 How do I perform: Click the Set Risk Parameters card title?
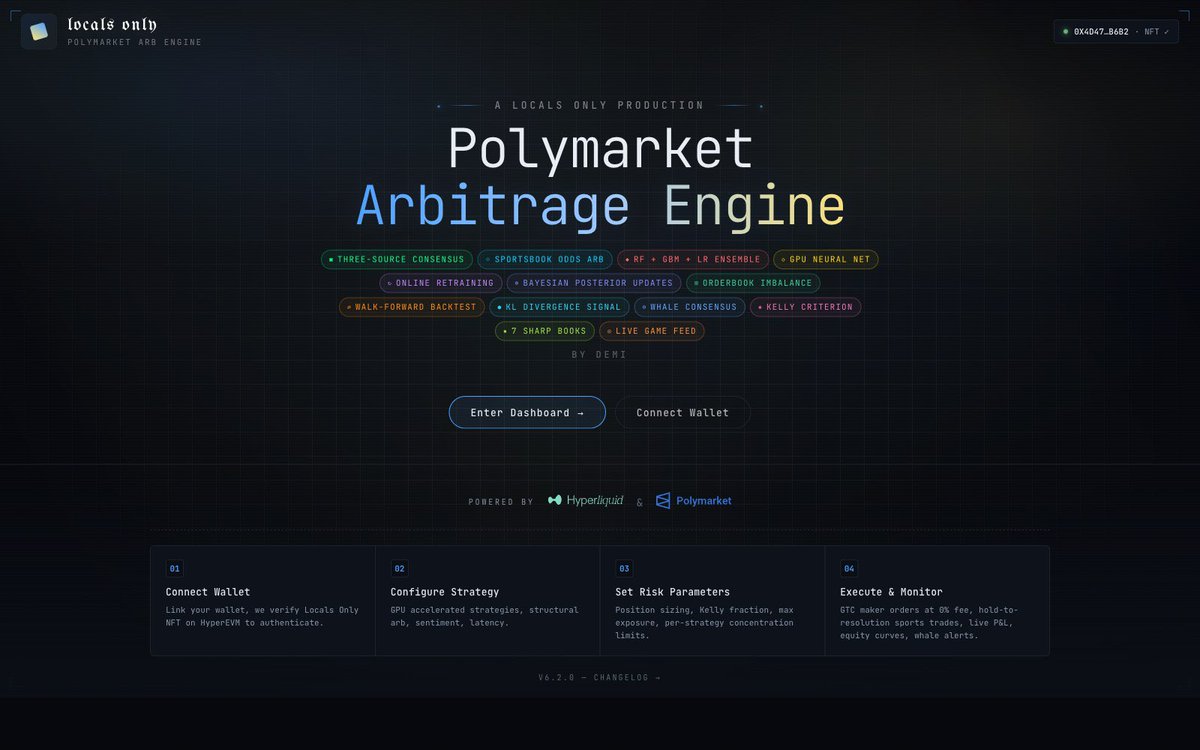(x=673, y=592)
